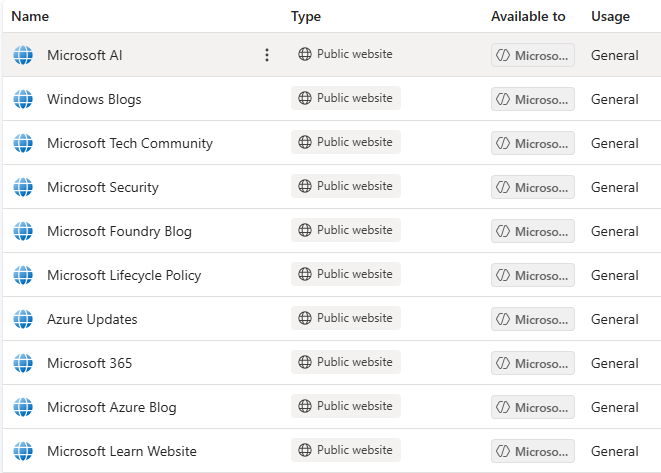Viewport: 661px width, 473px height.
Task: Open the more options menu for Microsoft AI
Action: (x=266, y=55)
